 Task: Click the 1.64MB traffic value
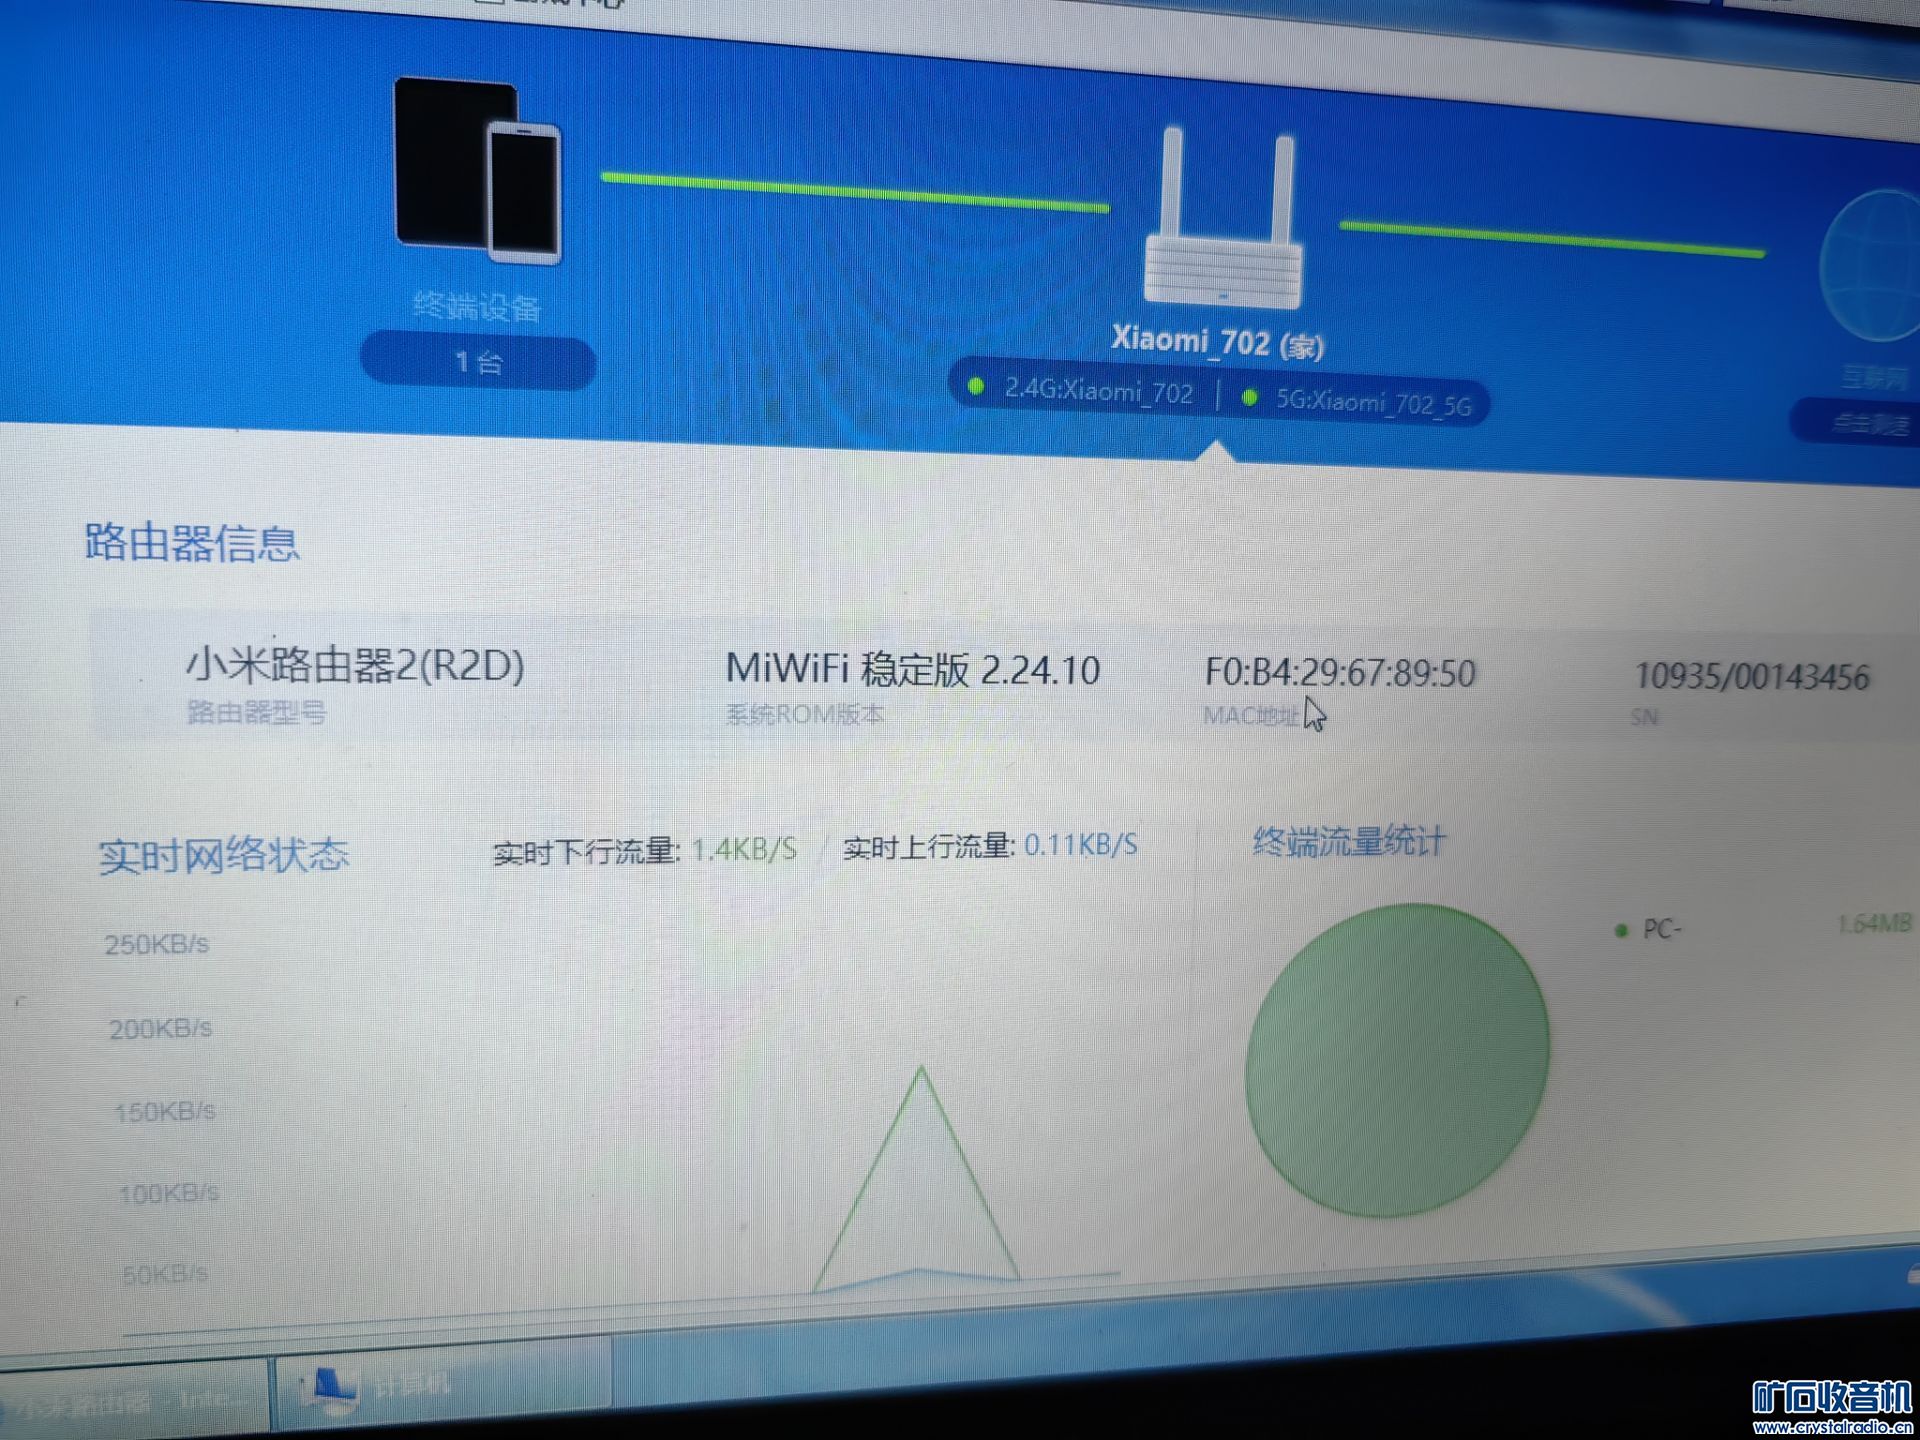(1874, 924)
